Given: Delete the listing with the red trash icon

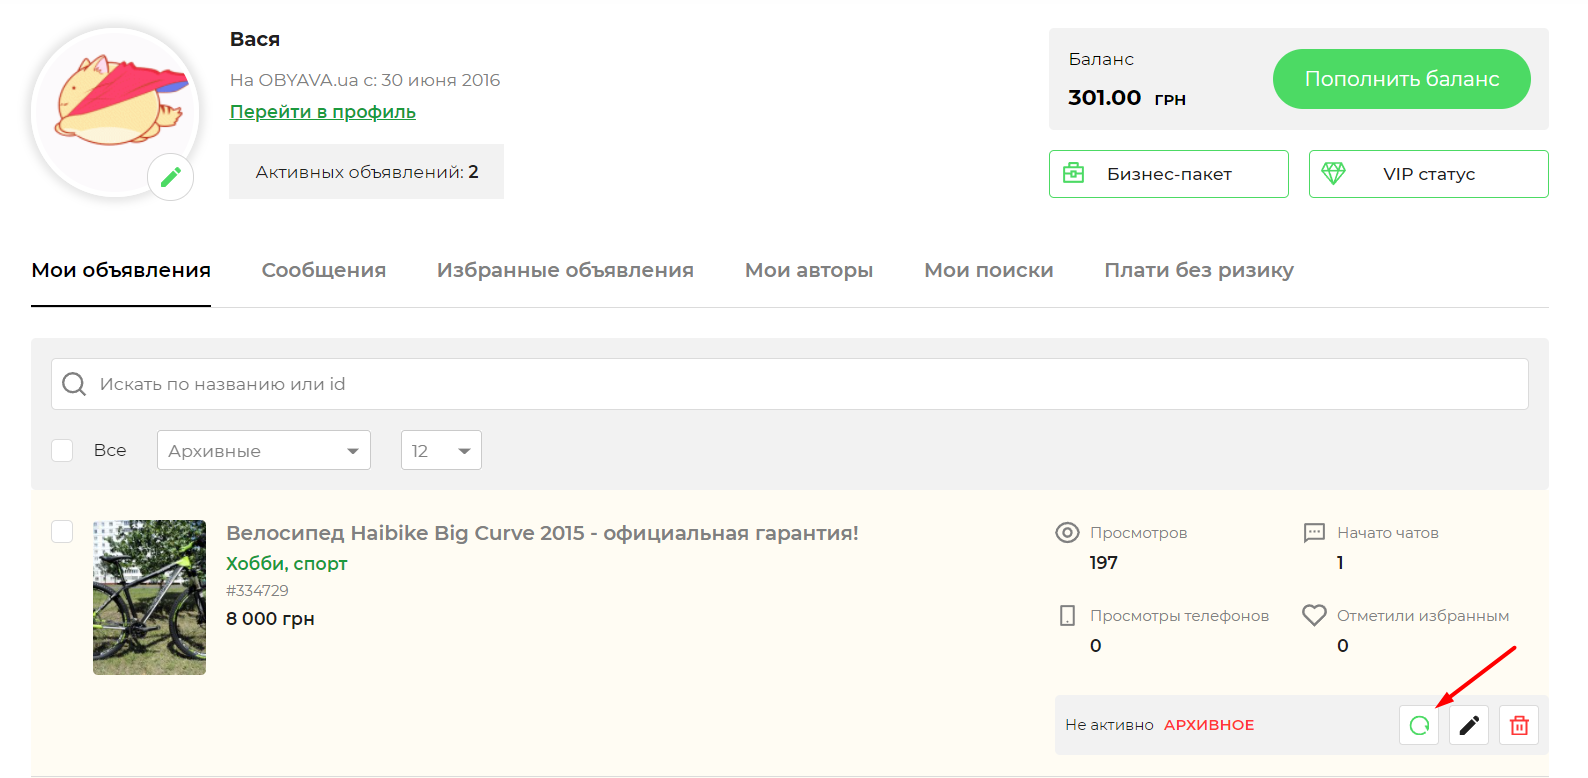Looking at the screenshot, I should (x=1518, y=725).
